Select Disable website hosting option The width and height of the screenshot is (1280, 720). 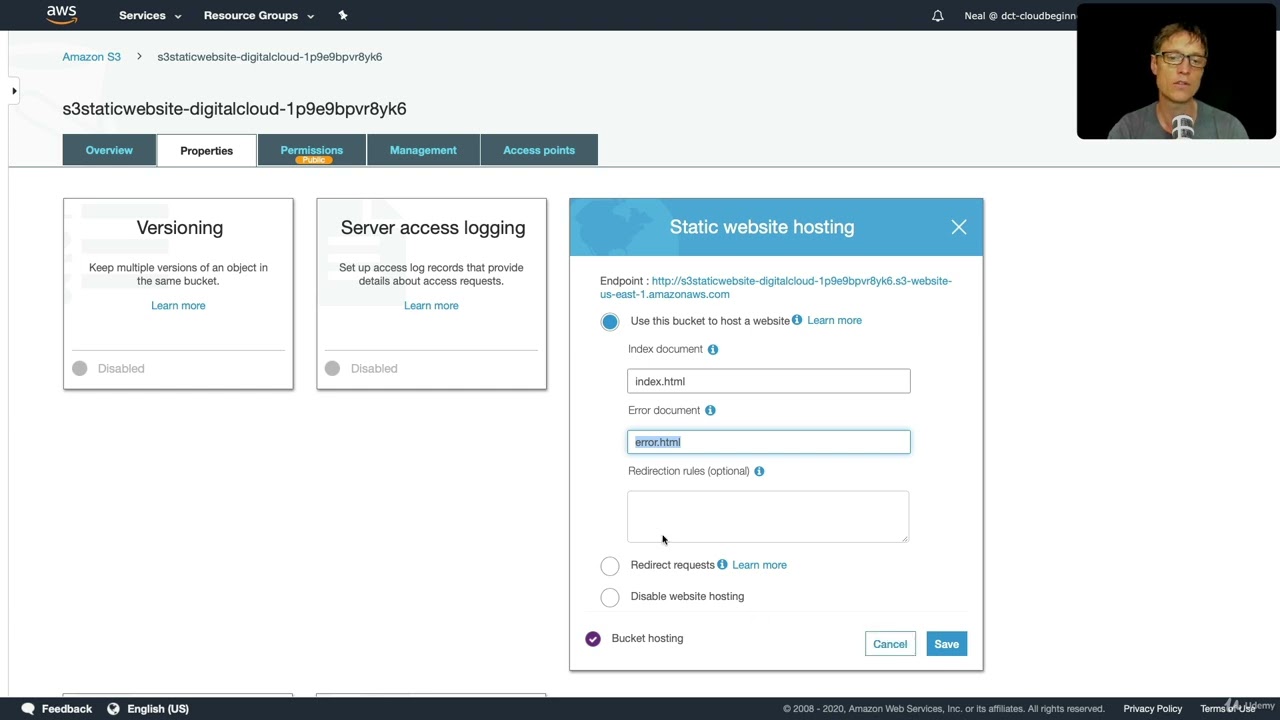610,597
